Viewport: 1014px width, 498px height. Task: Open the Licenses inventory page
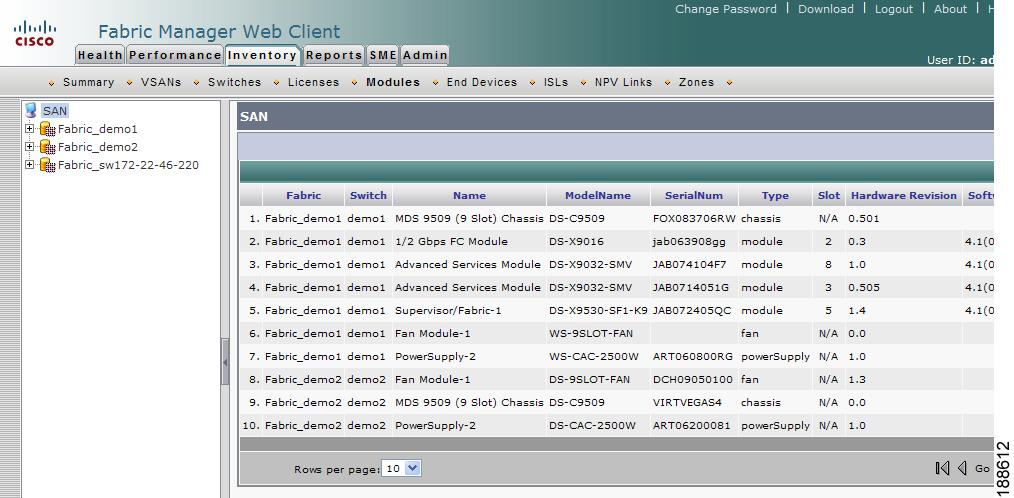point(314,82)
